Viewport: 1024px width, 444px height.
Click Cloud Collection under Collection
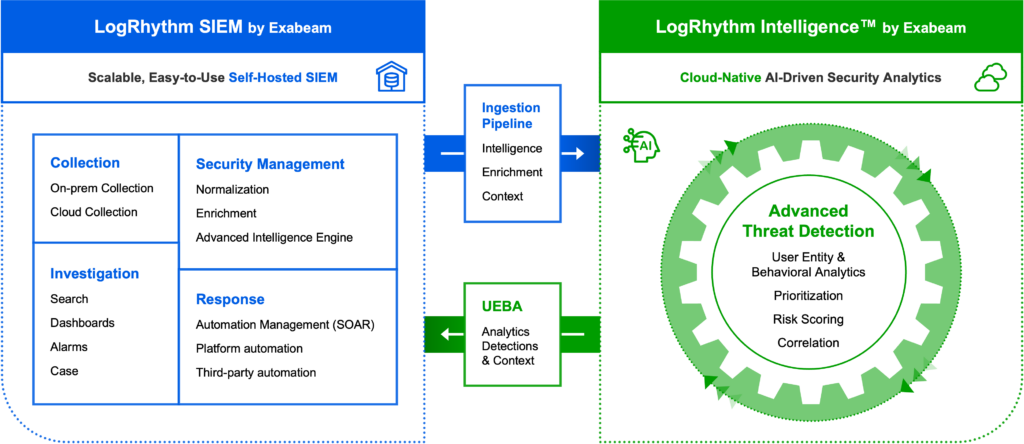tap(94, 212)
